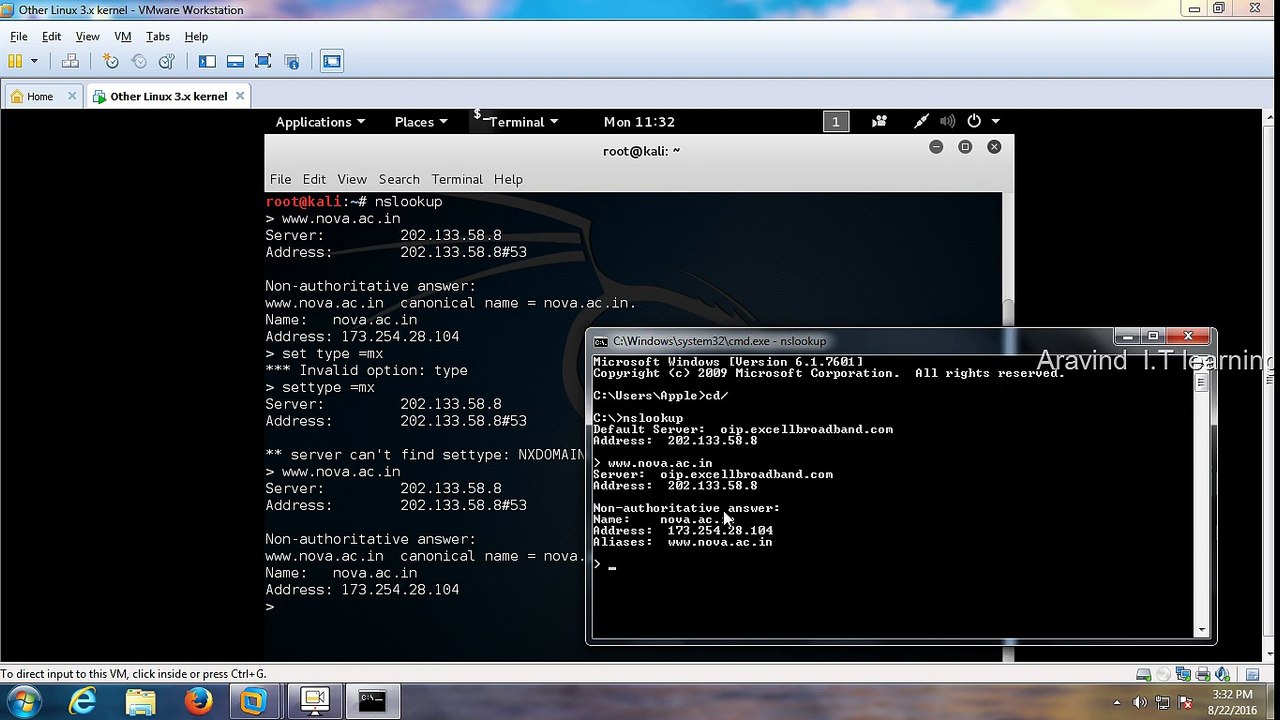Close the root@kali terminal window
This screenshot has height=720, width=1280.
coord(994,147)
